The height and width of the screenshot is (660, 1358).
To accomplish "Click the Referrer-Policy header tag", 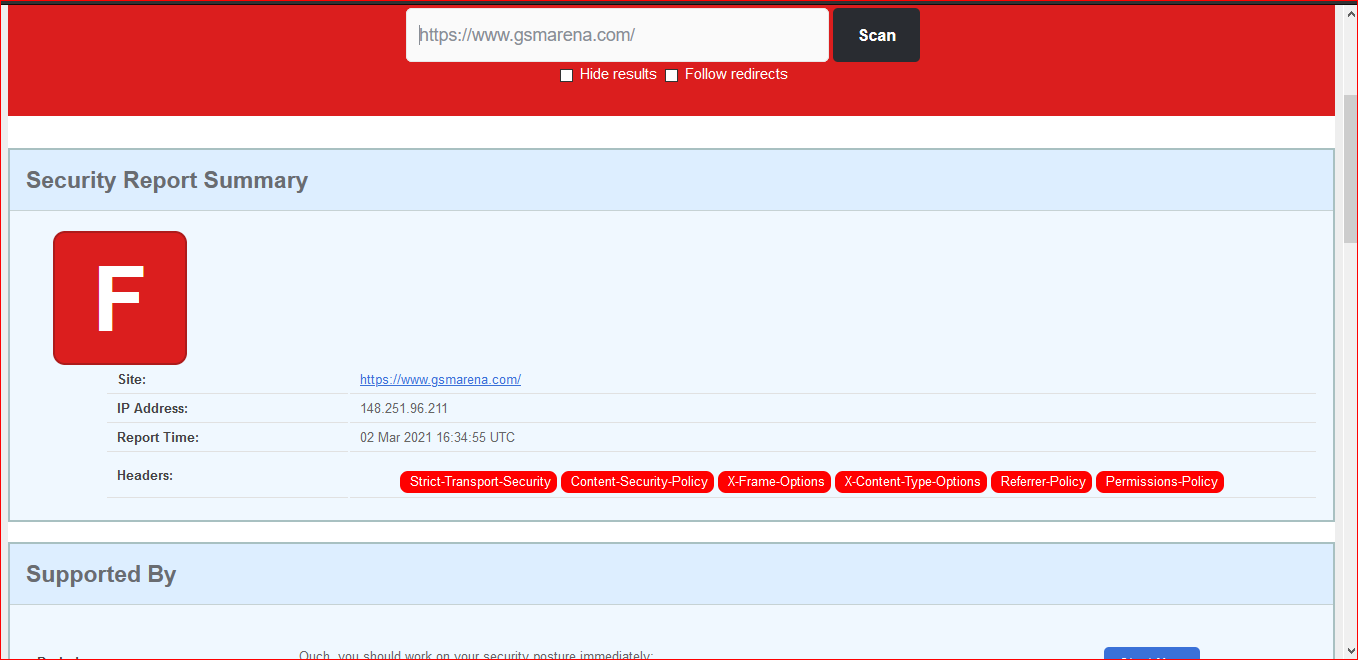I will pos(1042,482).
